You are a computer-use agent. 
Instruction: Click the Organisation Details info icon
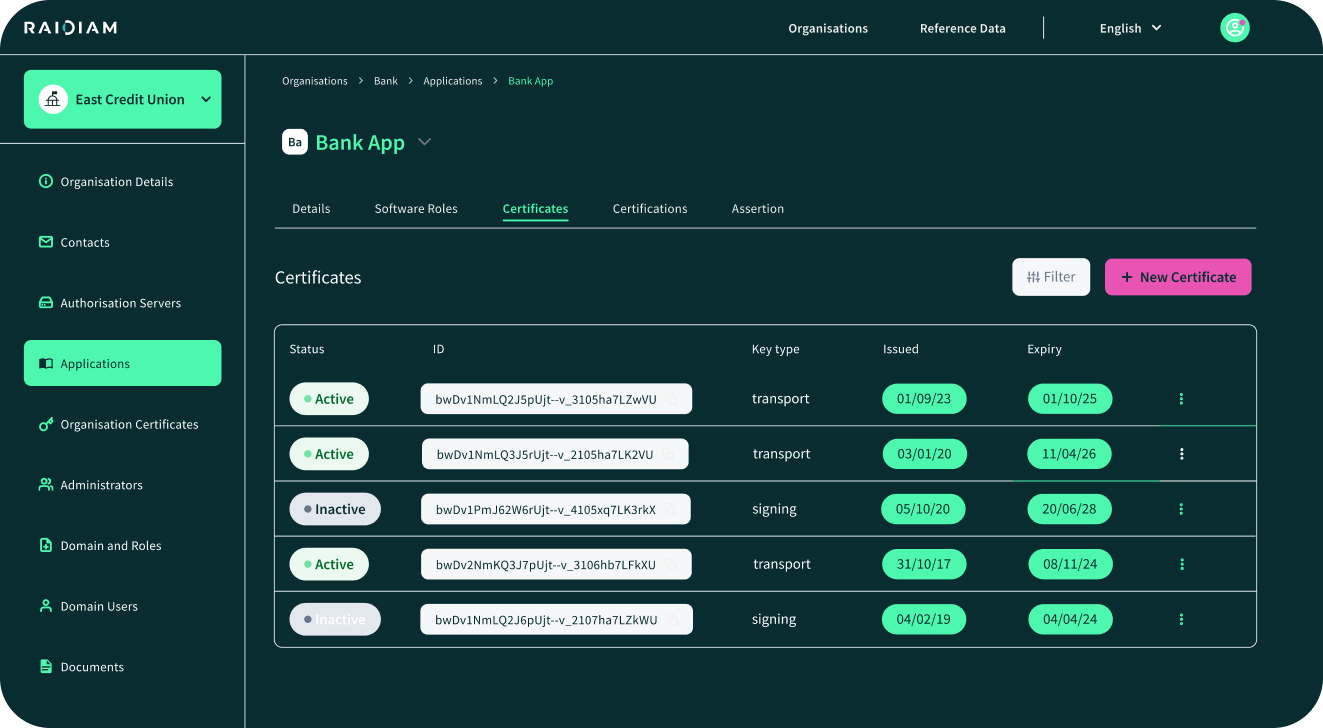pyautogui.click(x=45, y=182)
